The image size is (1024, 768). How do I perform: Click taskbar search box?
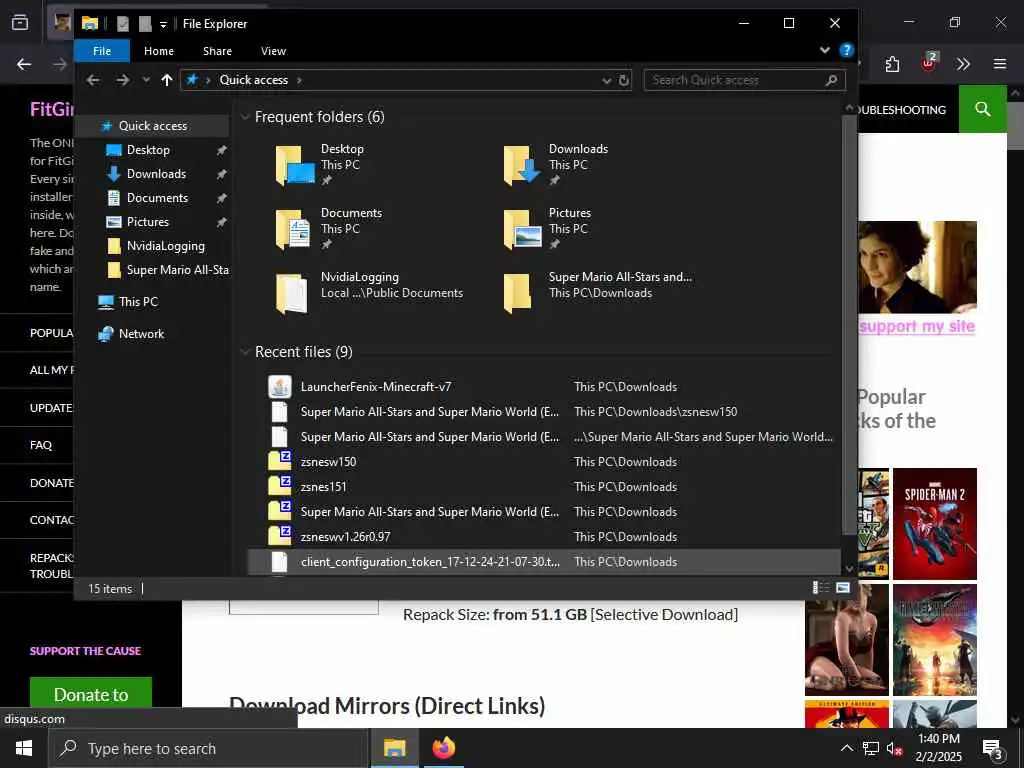(x=208, y=748)
